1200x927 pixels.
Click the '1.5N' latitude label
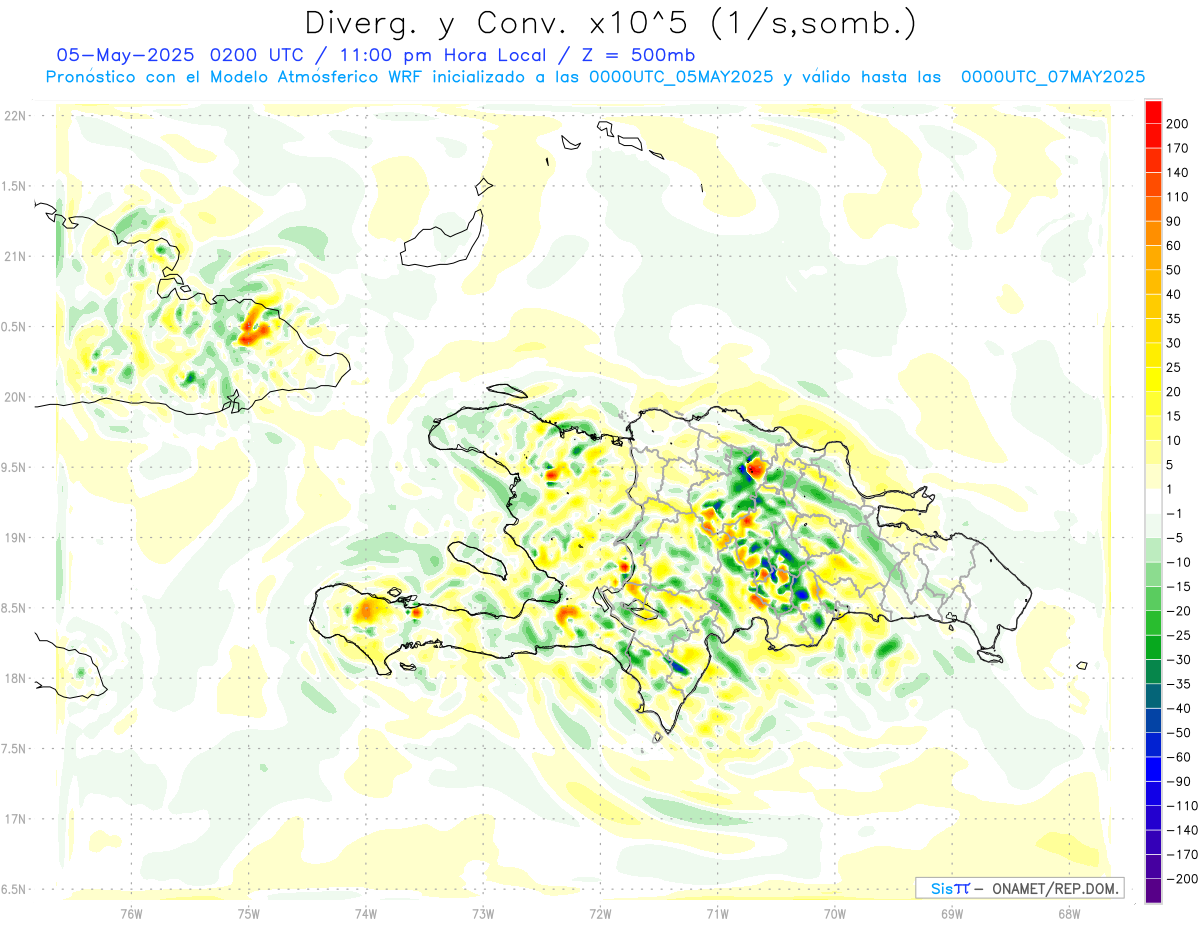(14, 186)
